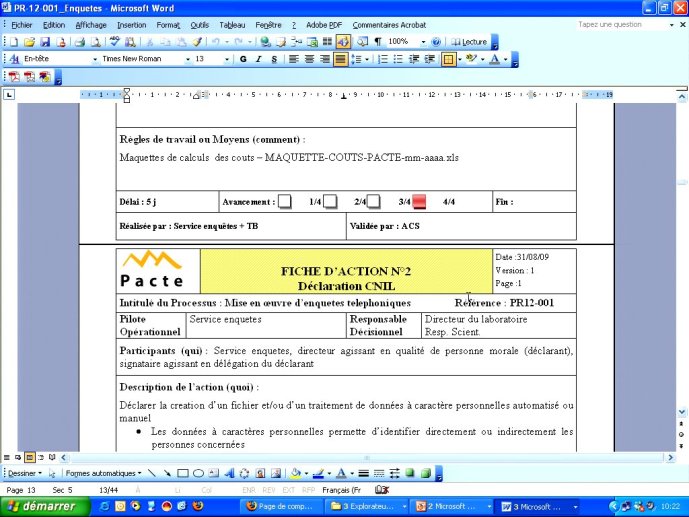
Task: Click the format painter brush icon
Action: tap(197, 42)
